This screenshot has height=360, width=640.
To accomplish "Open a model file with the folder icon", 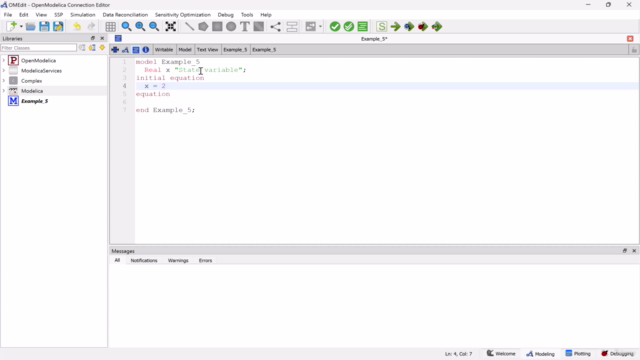I will coord(30,27).
